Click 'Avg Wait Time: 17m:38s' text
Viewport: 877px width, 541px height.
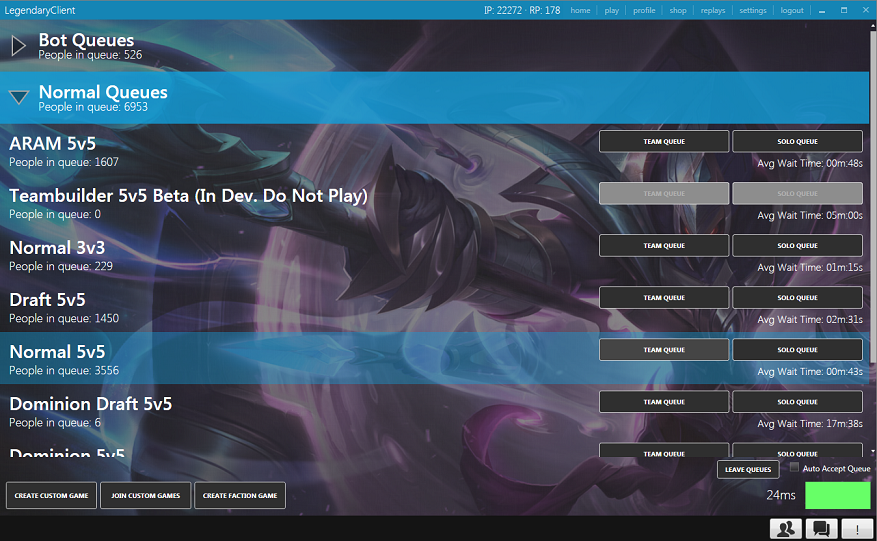pyautogui.click(x=810, y=424)
